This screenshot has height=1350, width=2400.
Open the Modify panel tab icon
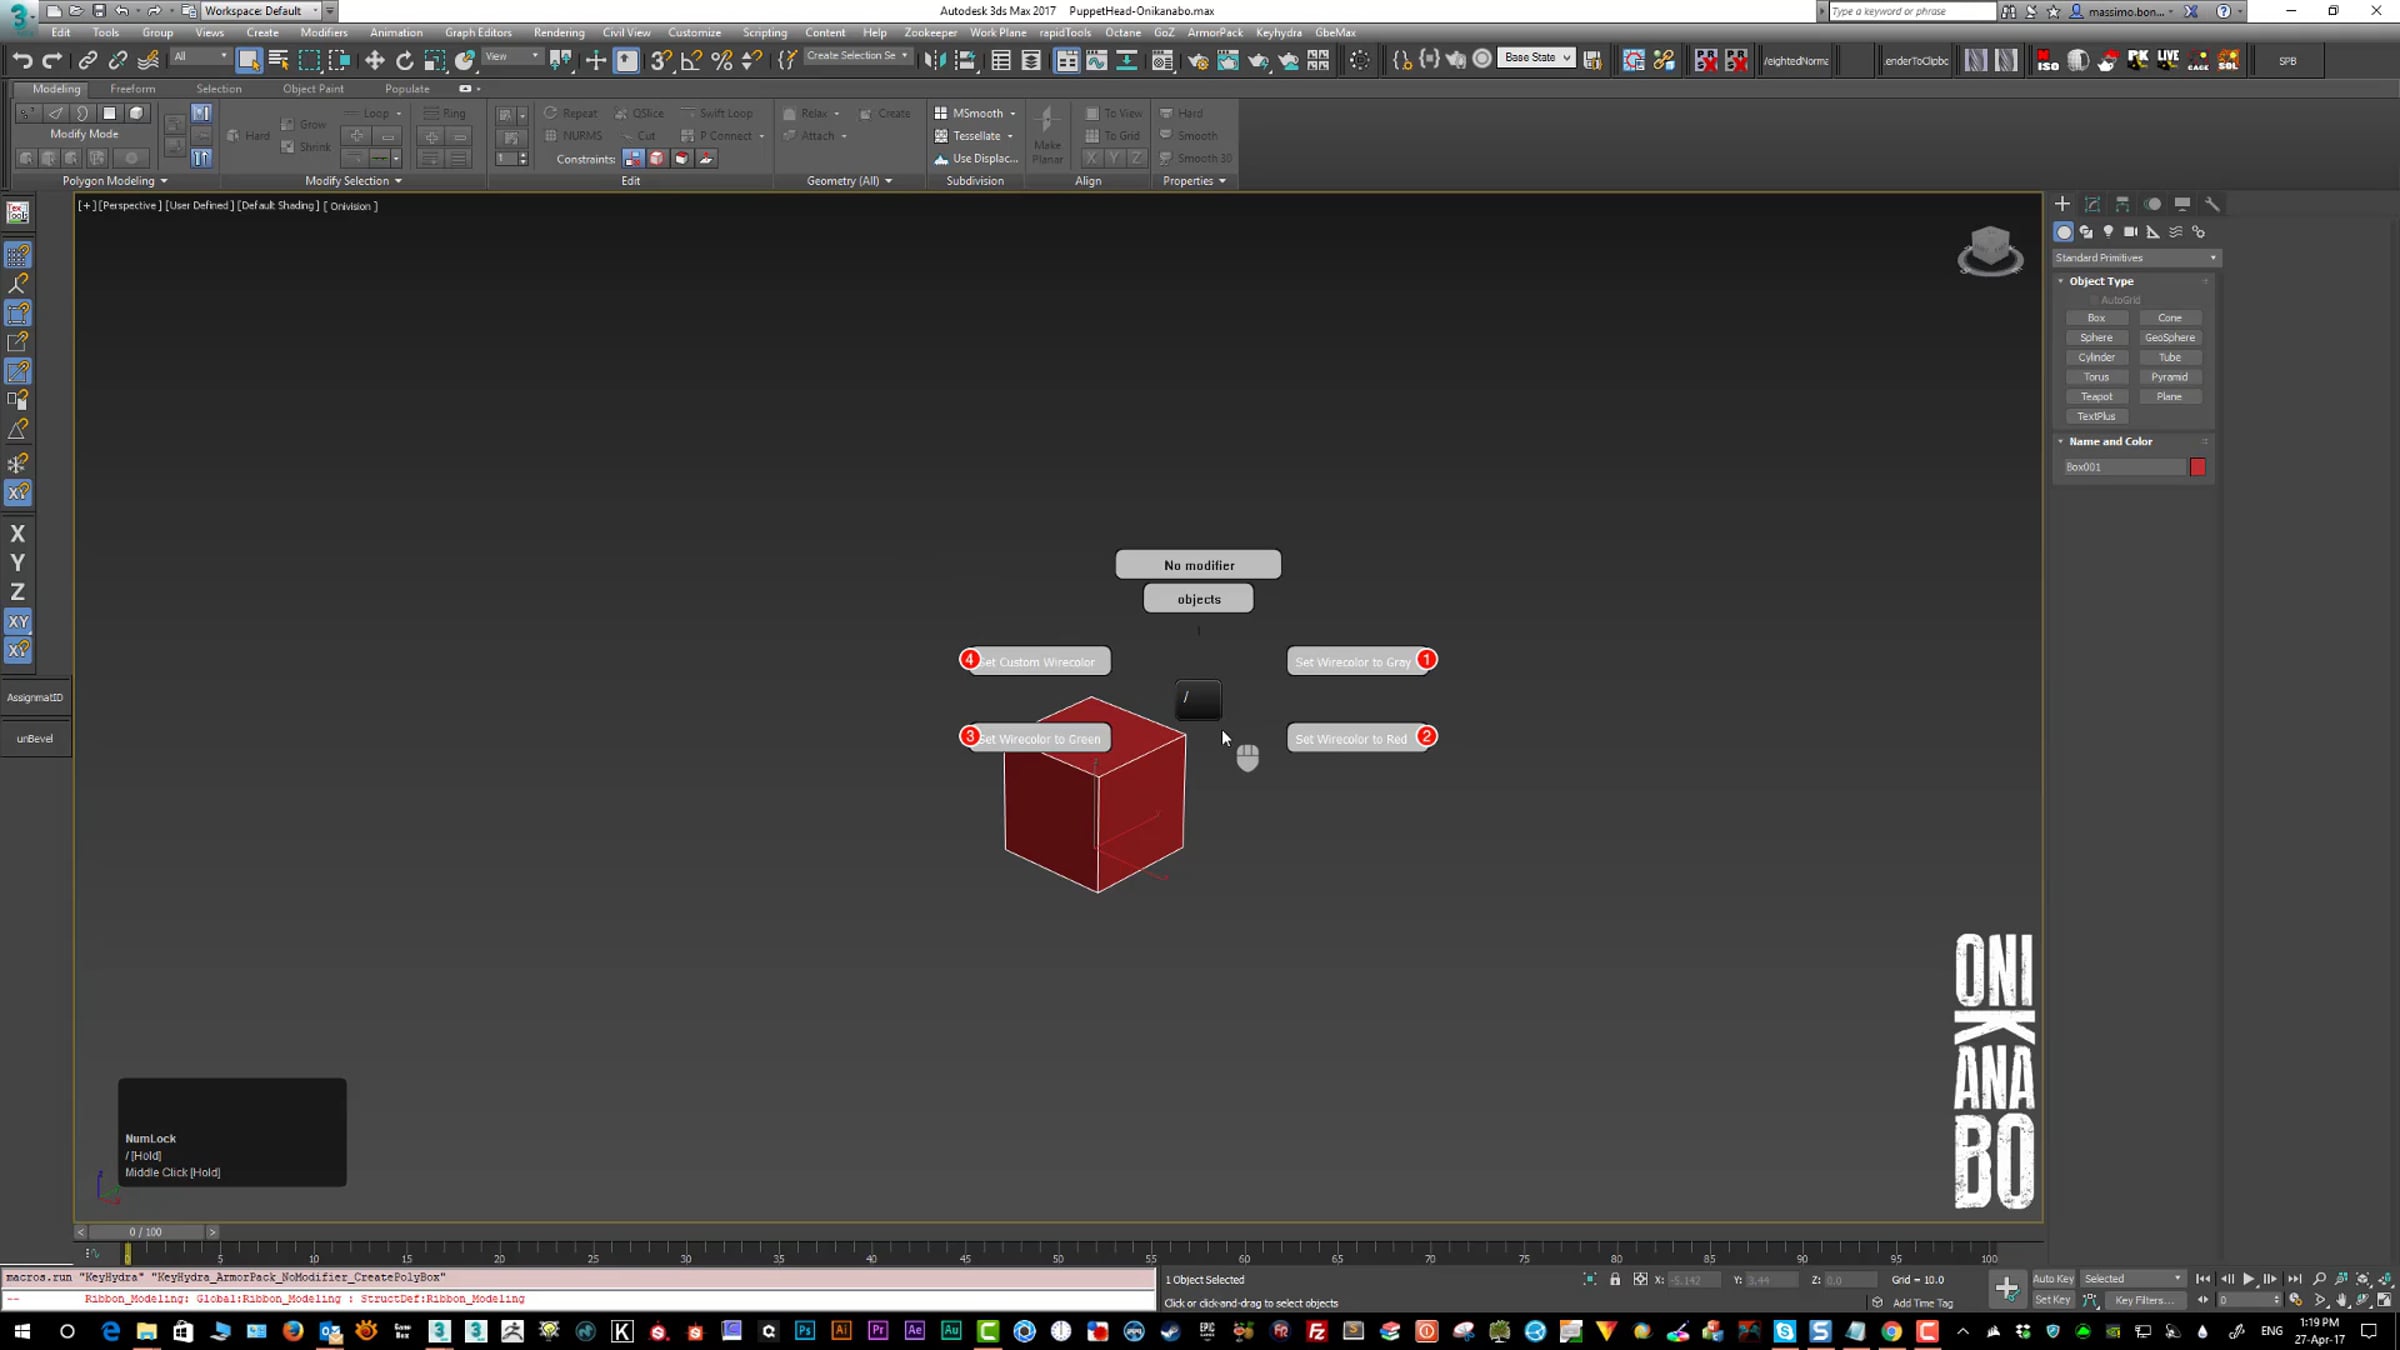tap(2092, 204)
